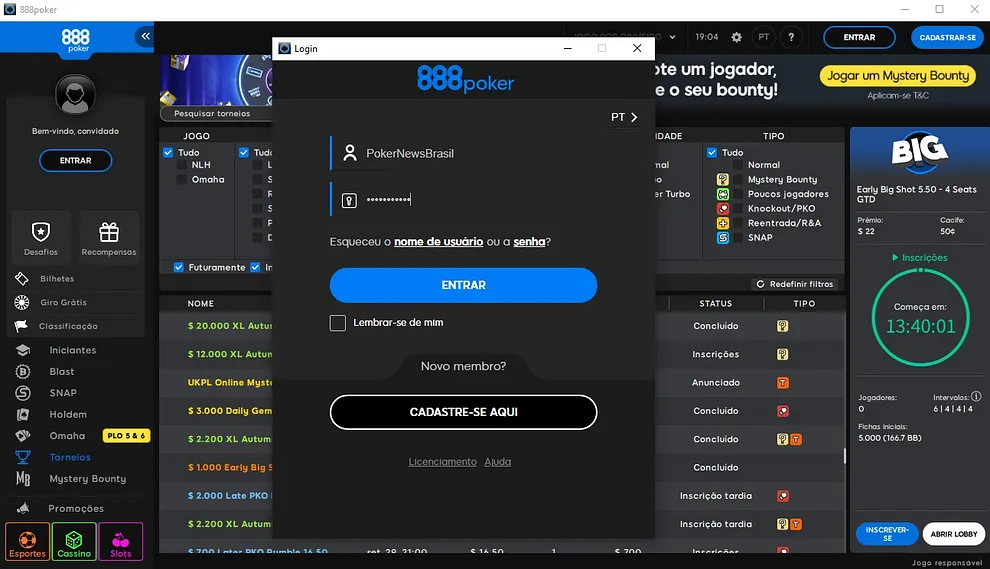The image size is (990, 569).
Task: Expand PT language selector in Login dialog
Action: pos(624,117)
